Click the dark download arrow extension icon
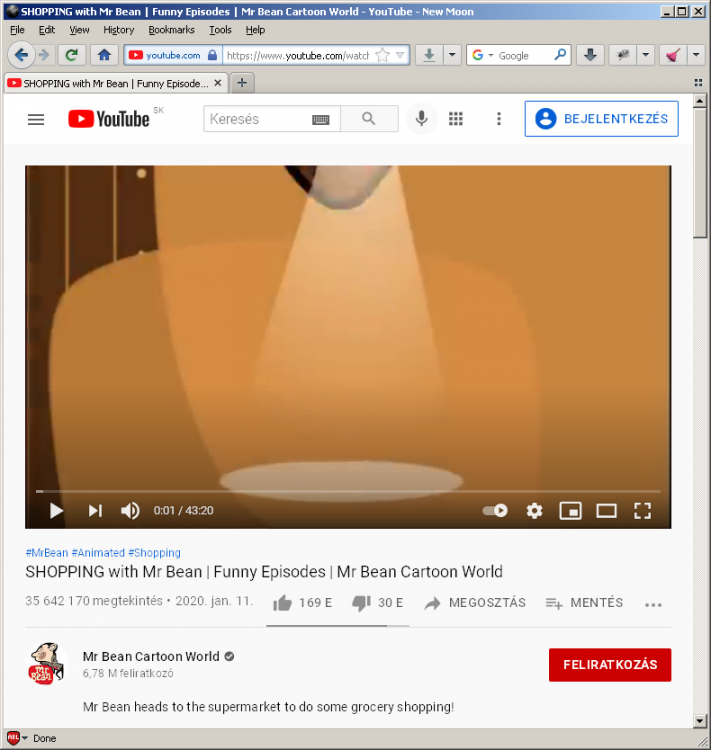The width and height of the screenshot is (711, 750). click(x=590, y=55)
